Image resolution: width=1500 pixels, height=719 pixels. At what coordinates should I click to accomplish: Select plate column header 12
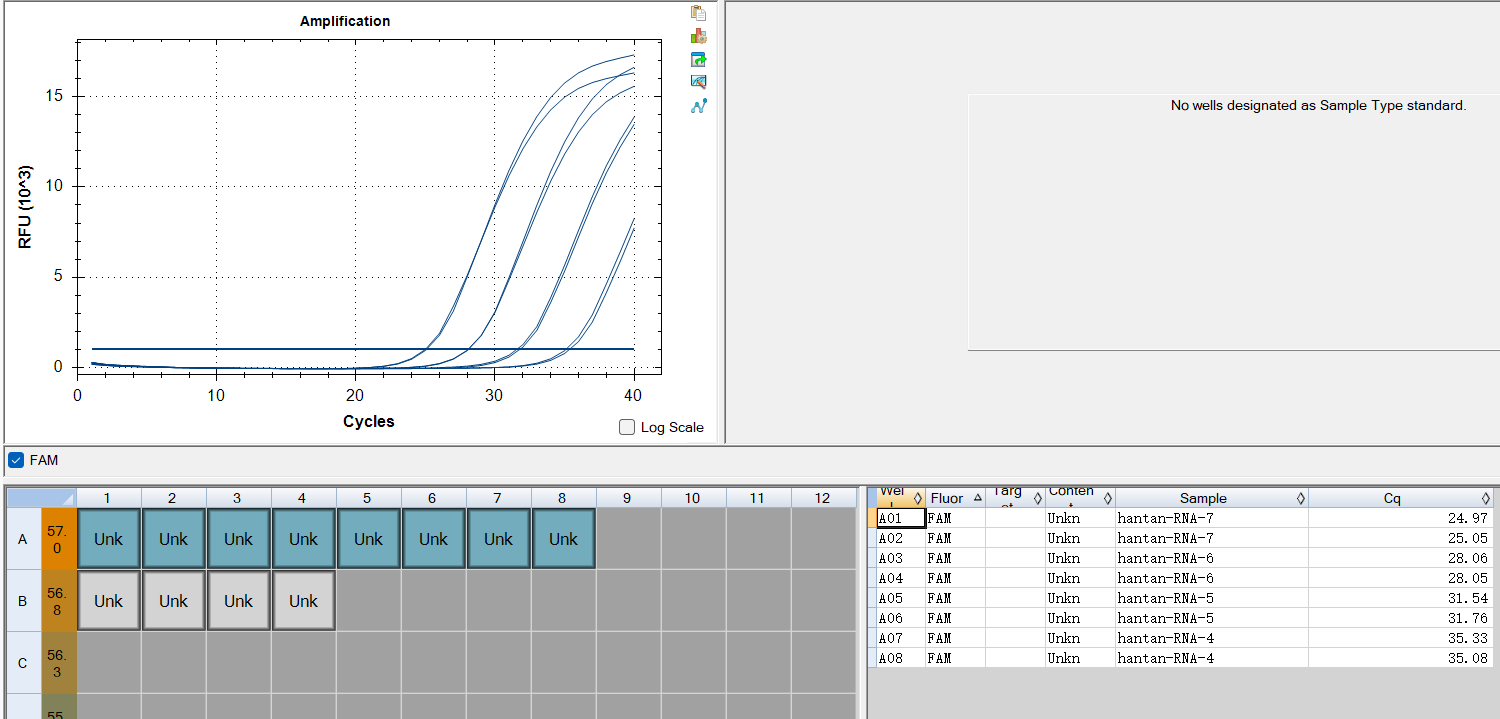[823, 498]
